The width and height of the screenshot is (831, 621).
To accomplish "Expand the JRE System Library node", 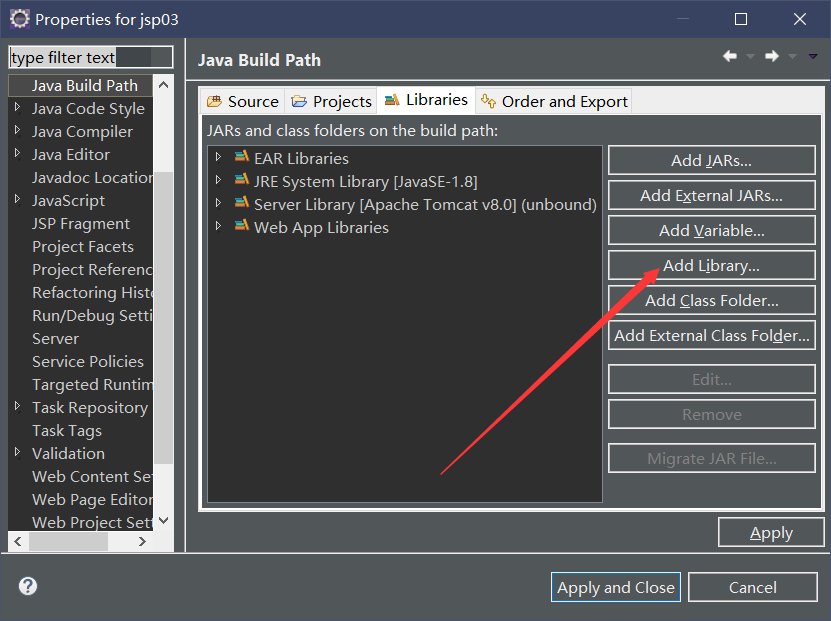I will pyautogui.click(x=218, y=180).
